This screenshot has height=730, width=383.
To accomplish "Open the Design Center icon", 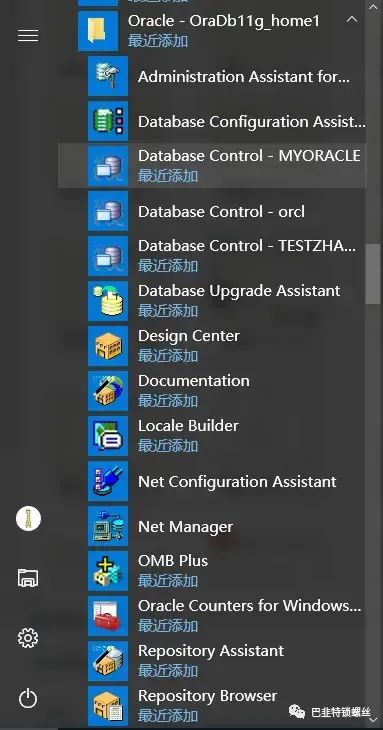I will point(108,345).
